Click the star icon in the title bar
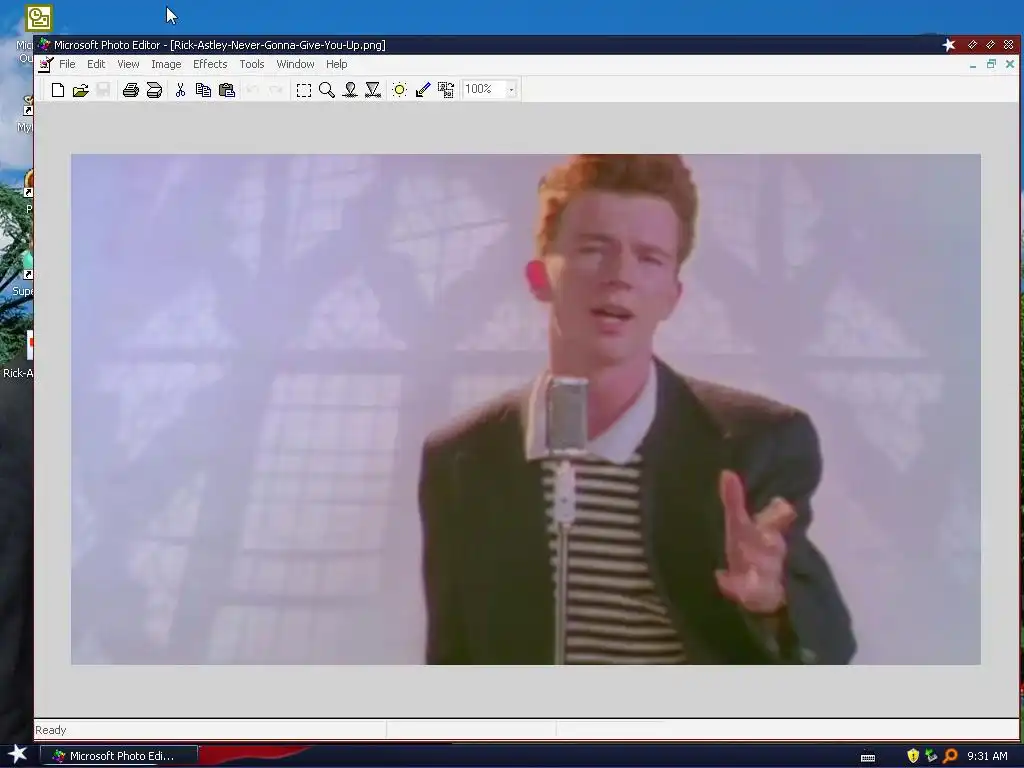The width and height of the screenshot is (1024, 768). (949, 44)
